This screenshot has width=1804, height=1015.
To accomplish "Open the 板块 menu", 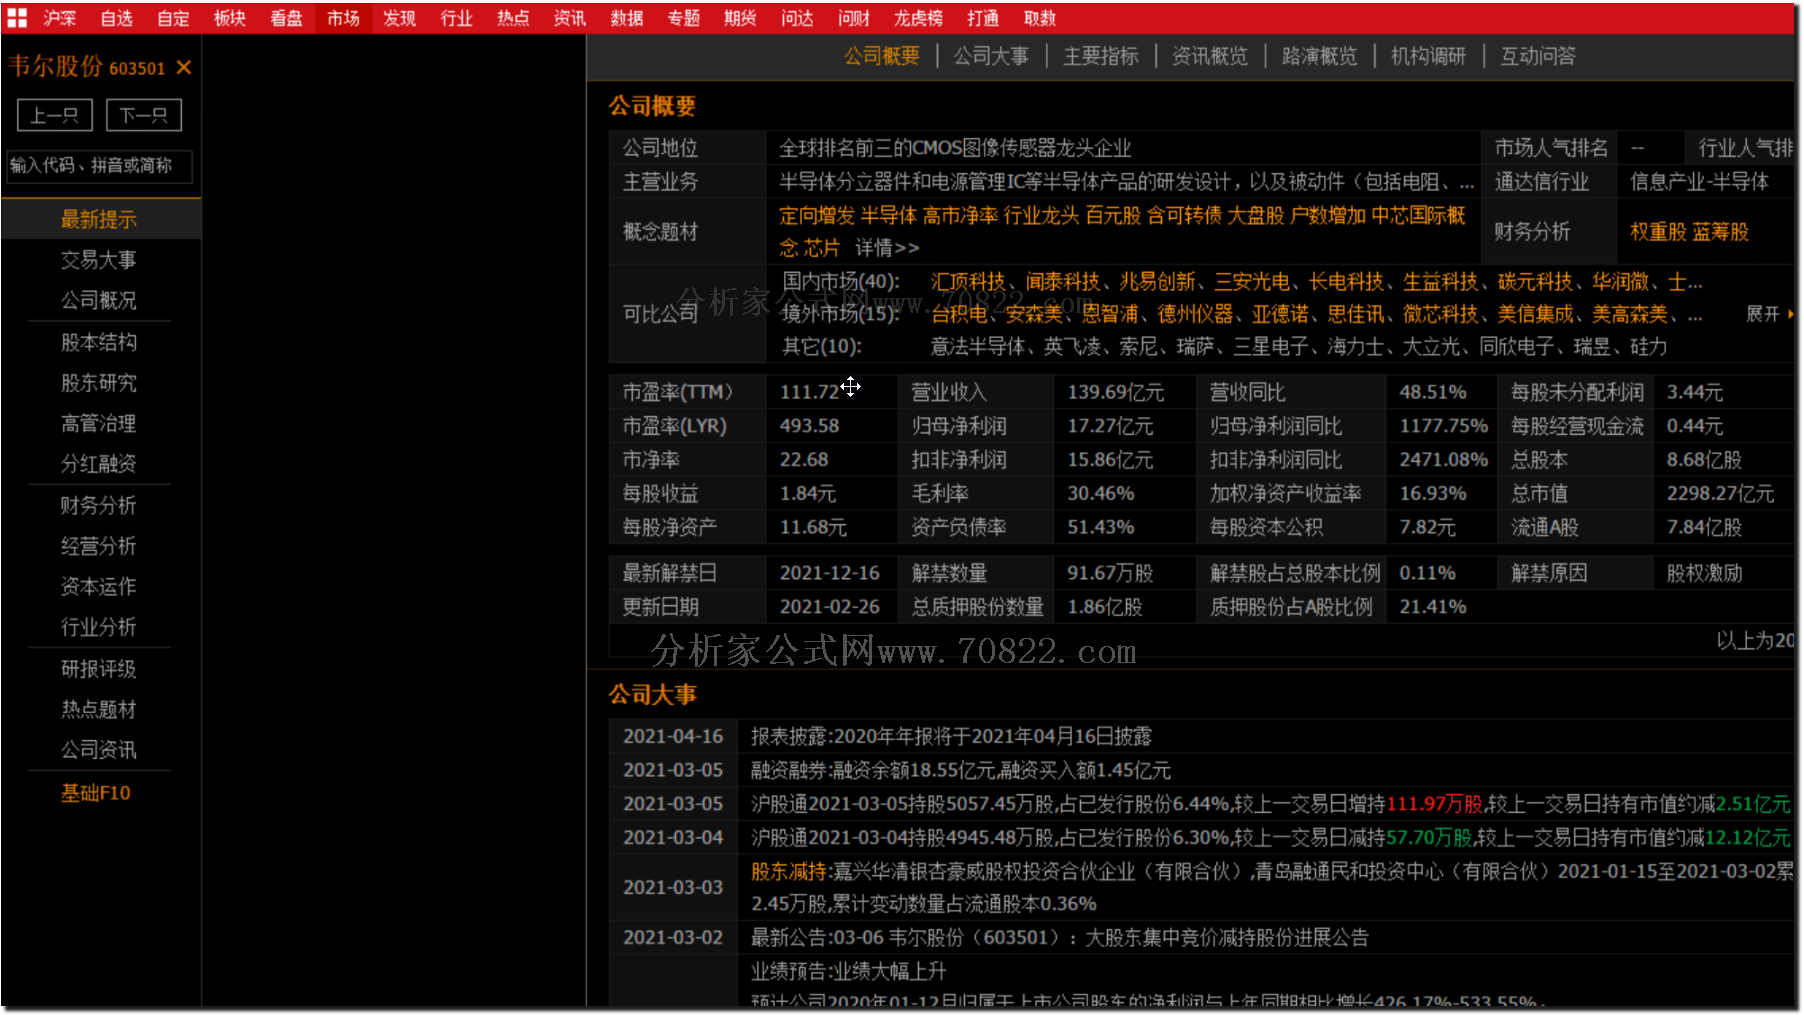I will click(x=230, y=18).
